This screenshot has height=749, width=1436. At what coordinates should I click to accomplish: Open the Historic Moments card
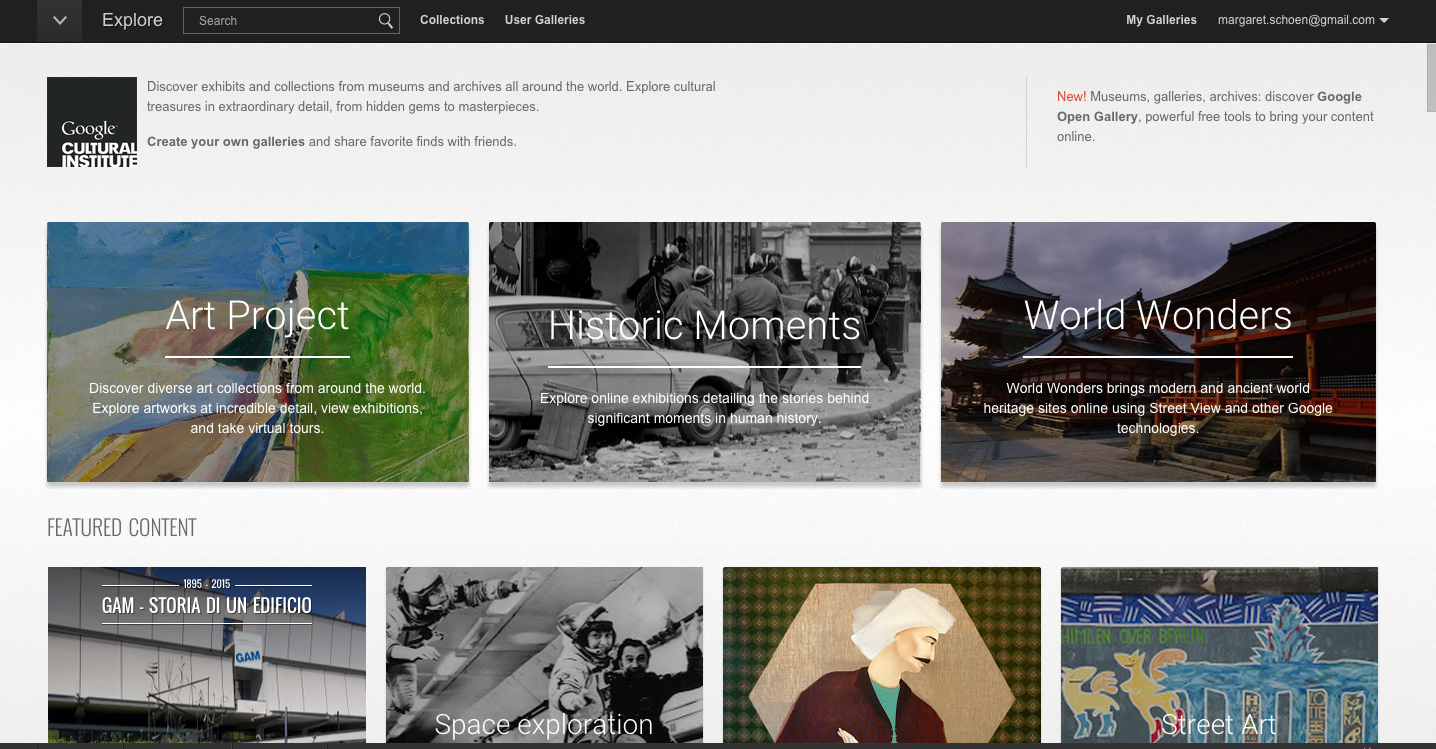[704, 352]
